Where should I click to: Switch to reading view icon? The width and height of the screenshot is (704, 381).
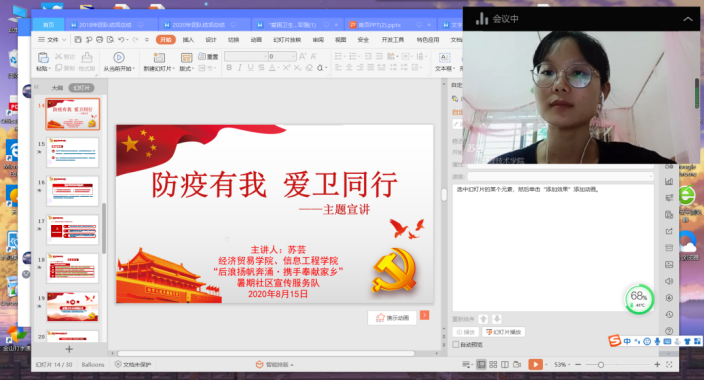coord(505,364)
